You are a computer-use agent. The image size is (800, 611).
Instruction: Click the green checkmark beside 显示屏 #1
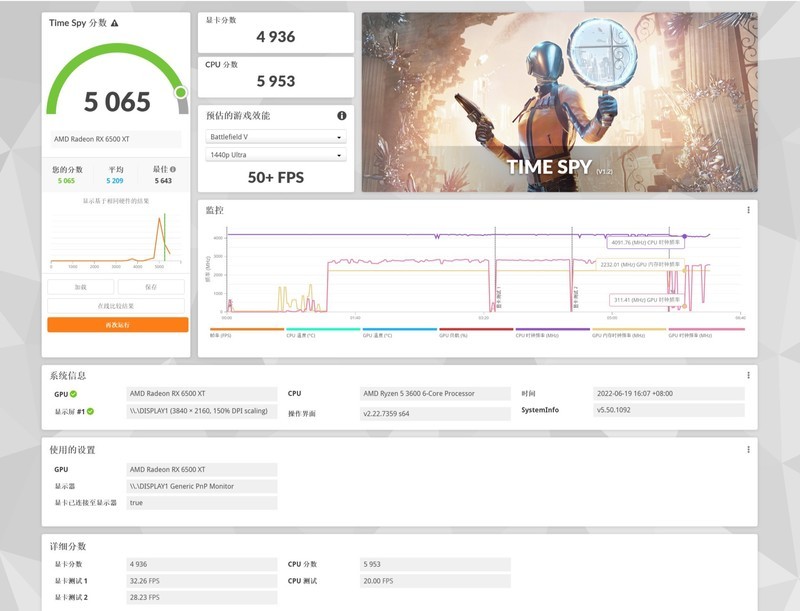[x=88, y=410]
